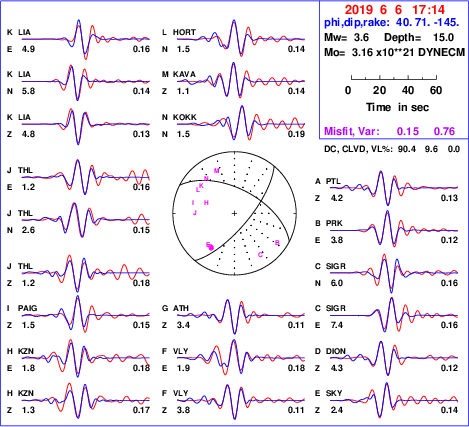Screen dimensions: 469x427
Task: Click the event date 2019 6 6 17:14
Action: tap(395, 10)
